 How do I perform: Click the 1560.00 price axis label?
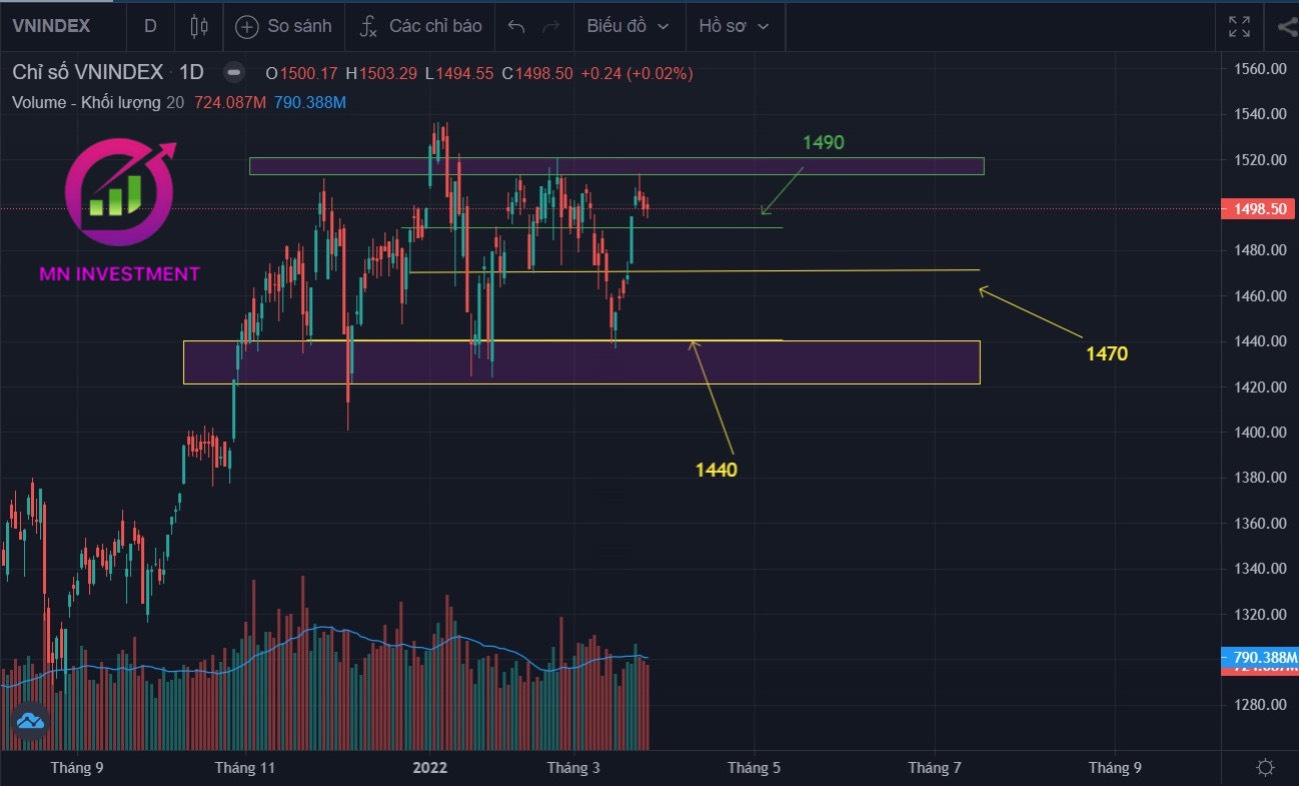pos(1258,69)
